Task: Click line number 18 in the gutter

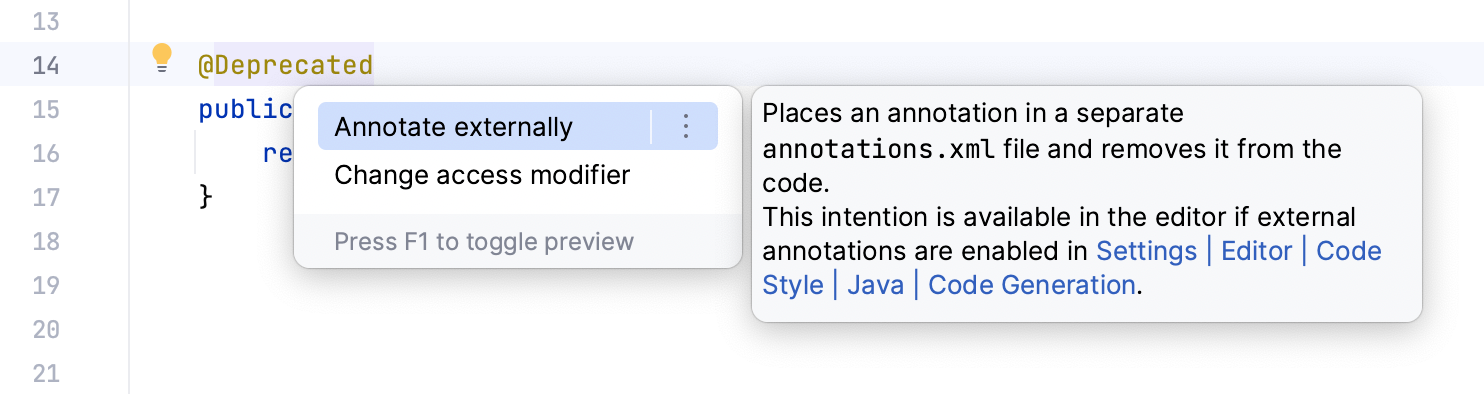Action: pos(45,241)
